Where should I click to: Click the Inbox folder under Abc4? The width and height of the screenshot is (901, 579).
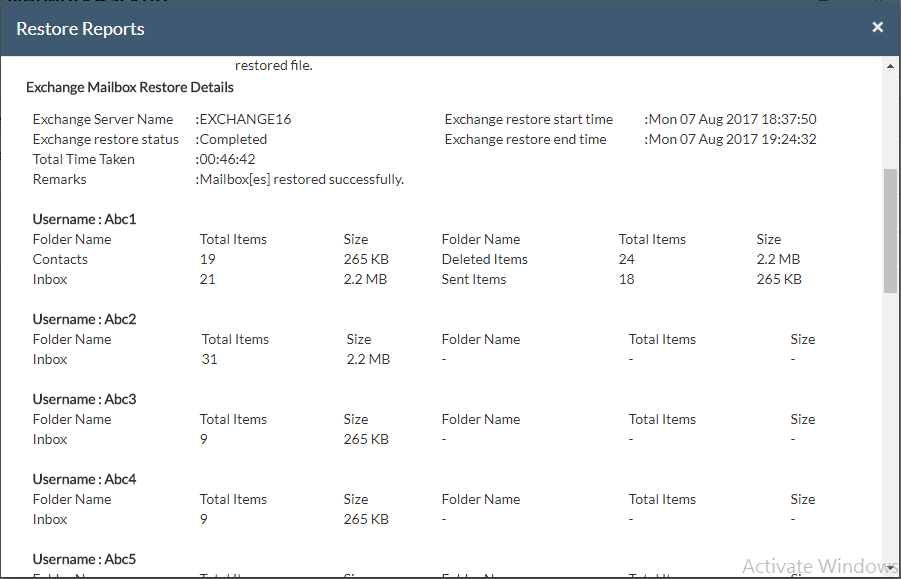(50, 519)
